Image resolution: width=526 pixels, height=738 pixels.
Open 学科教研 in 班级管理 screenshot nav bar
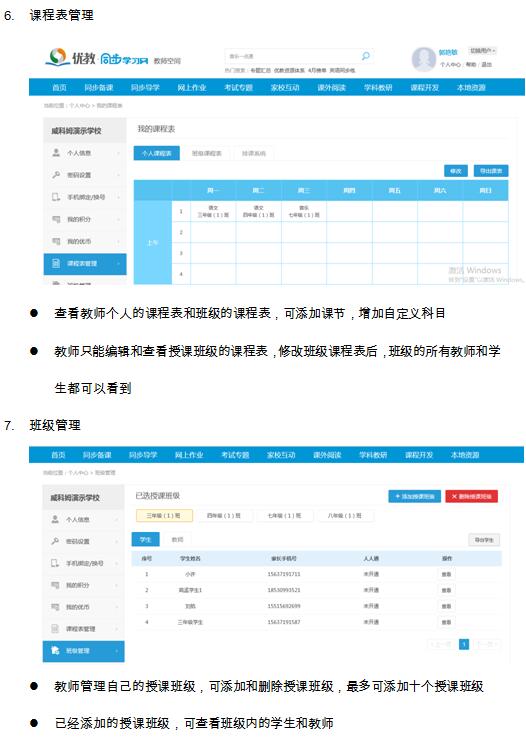point(373,455)
